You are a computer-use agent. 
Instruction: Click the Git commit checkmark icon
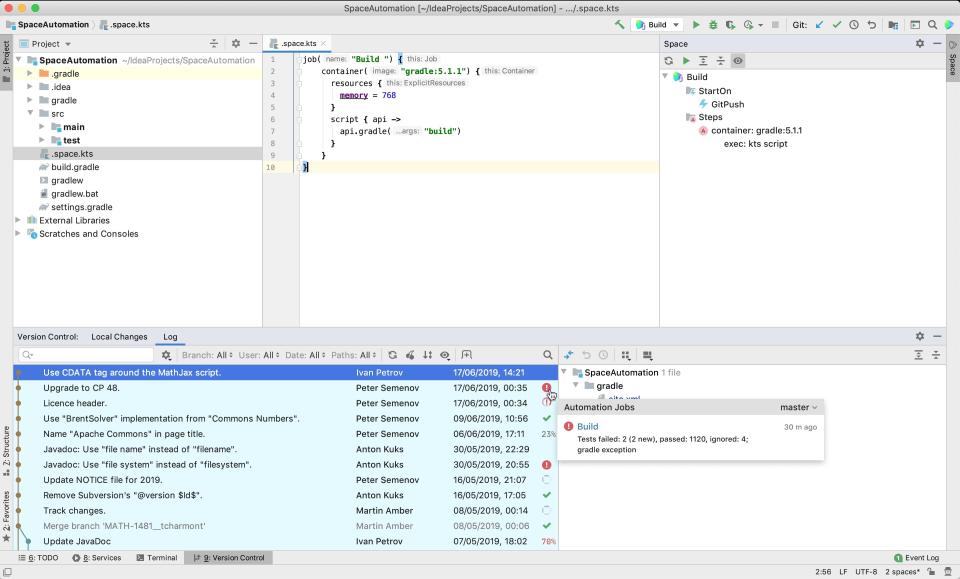point(837,24)
